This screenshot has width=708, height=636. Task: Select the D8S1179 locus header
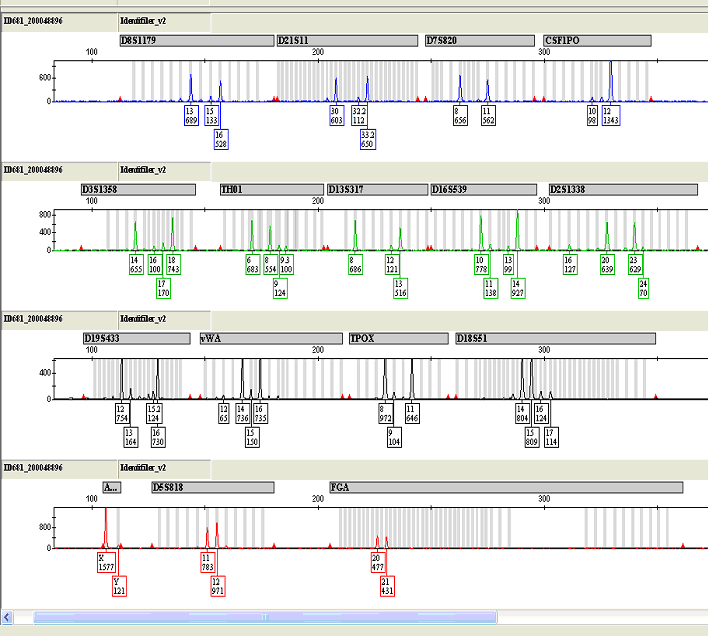point(195,41)
